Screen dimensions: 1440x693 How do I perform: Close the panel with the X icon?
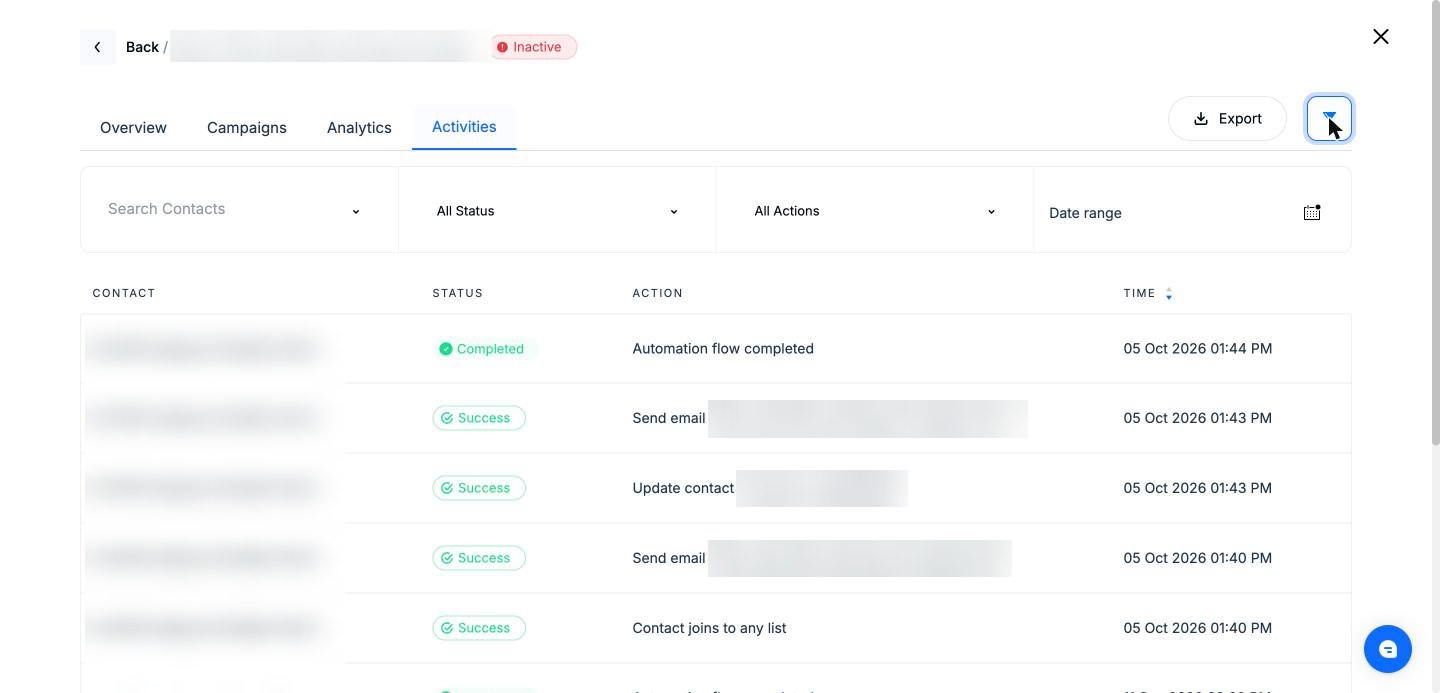(1381, 37)
